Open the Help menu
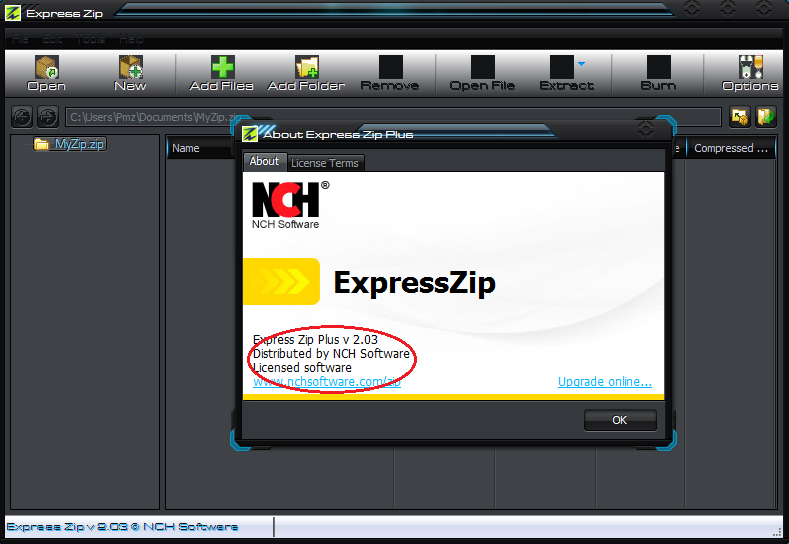Viewport: 789px width, 544px height. pos(131,39)
